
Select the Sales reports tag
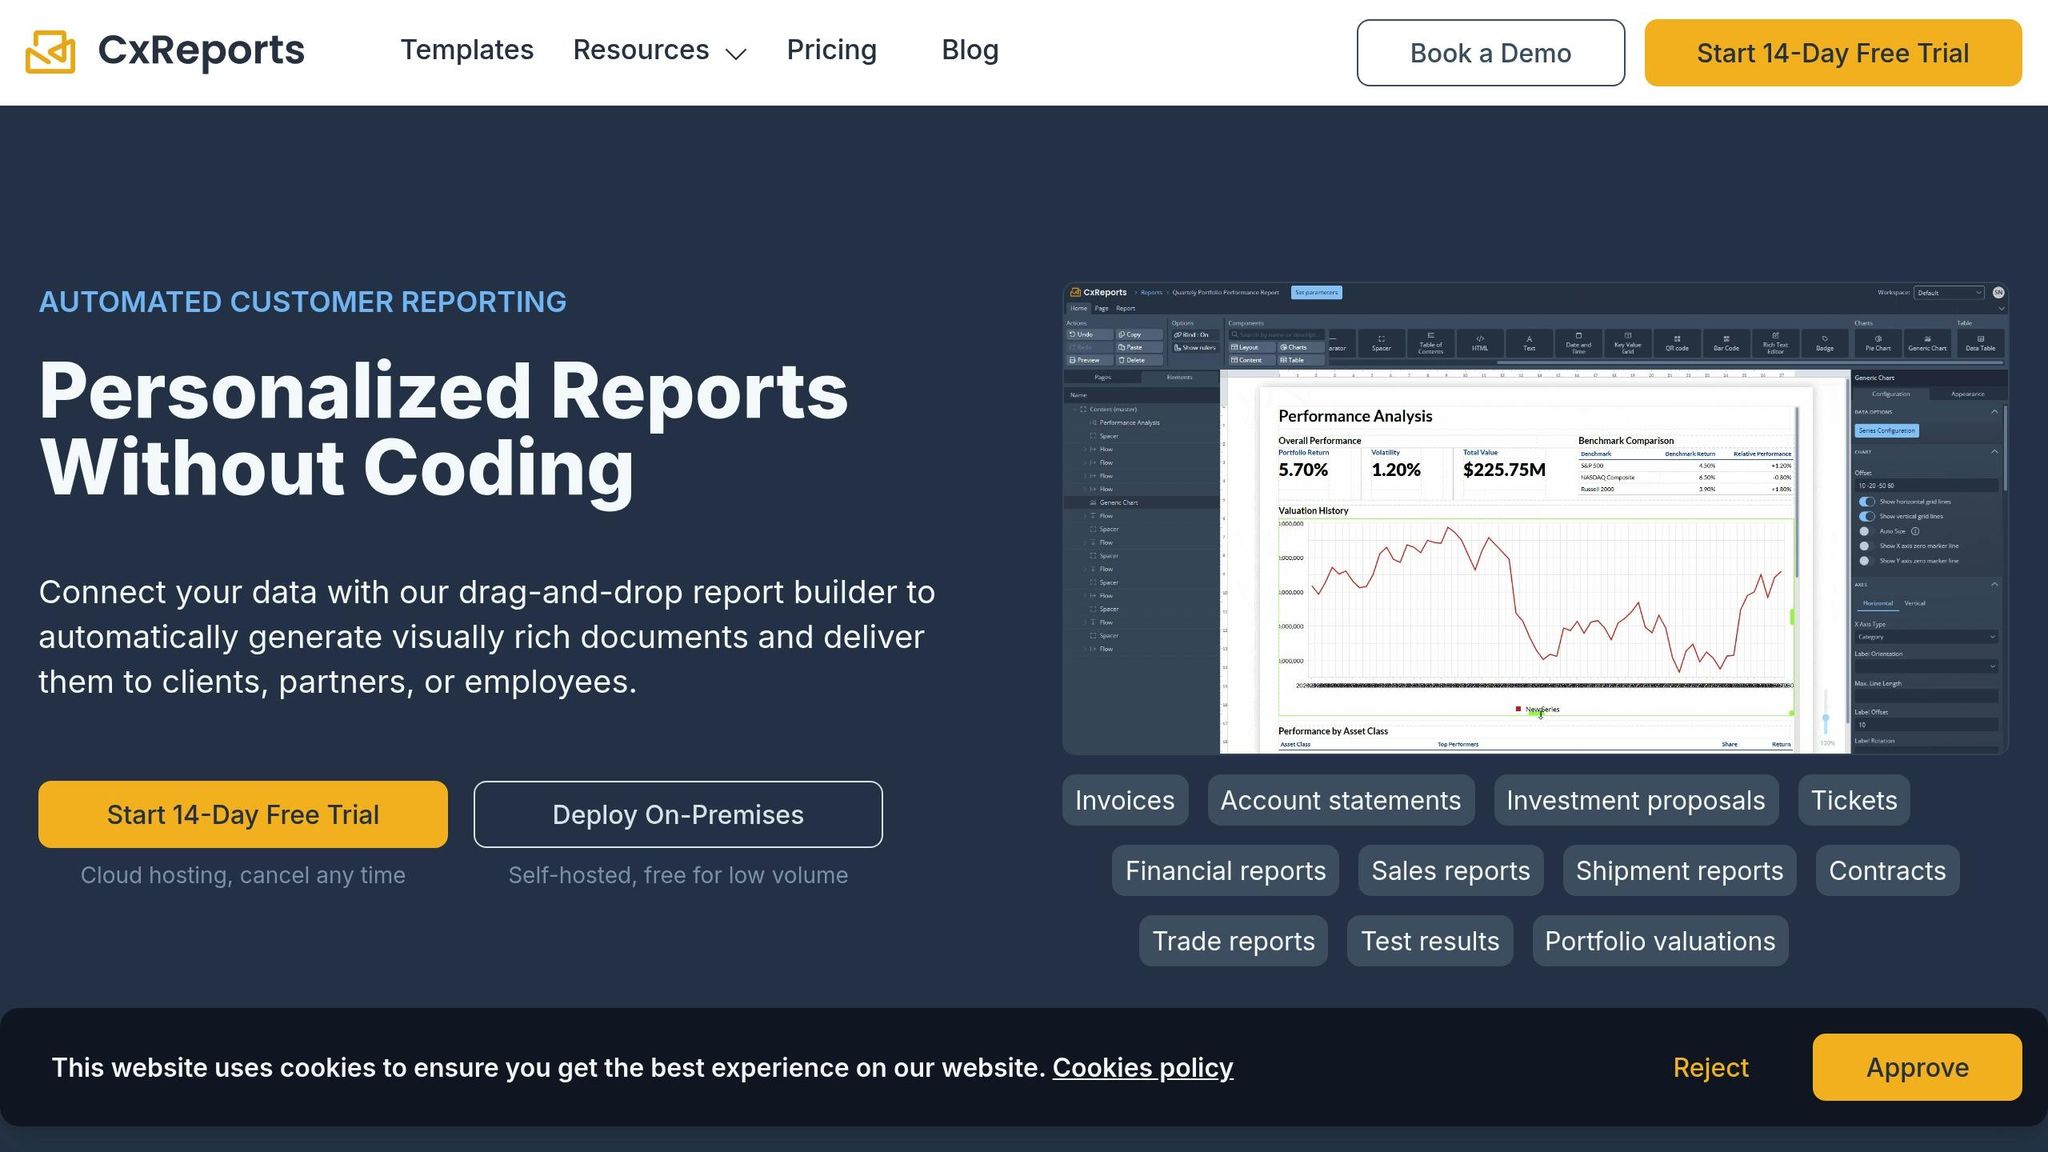[1450, 870]
